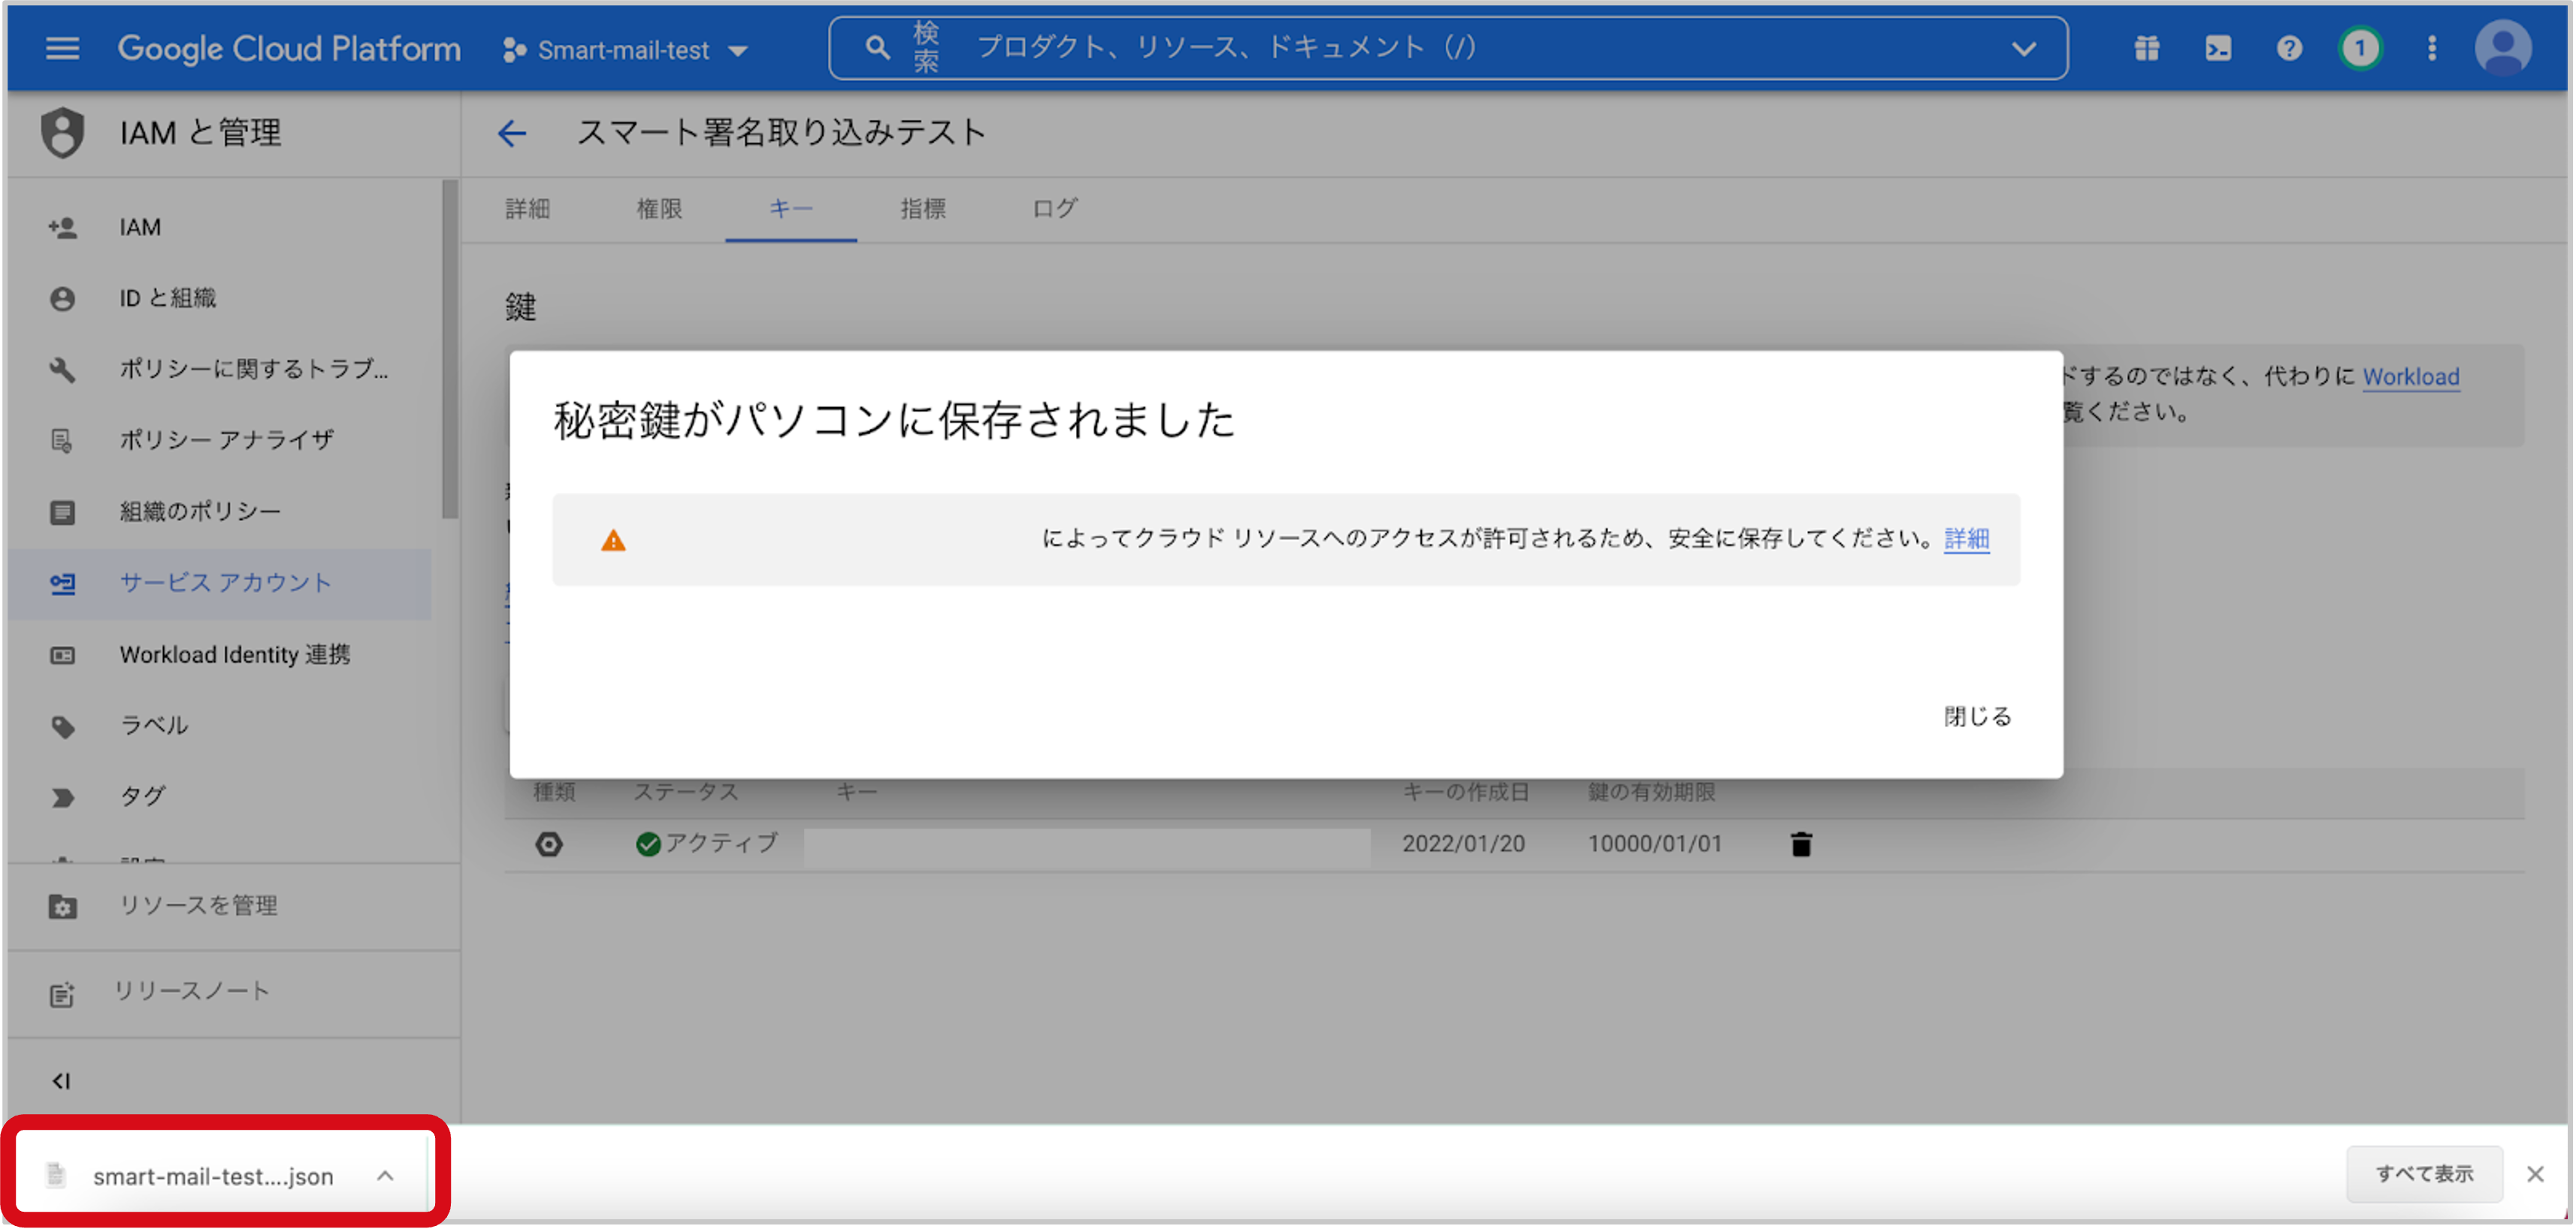The width and height of the screenshot is (2576, 1229).
Task: Switch to the 詳細 tab
Action: (528, 208)
